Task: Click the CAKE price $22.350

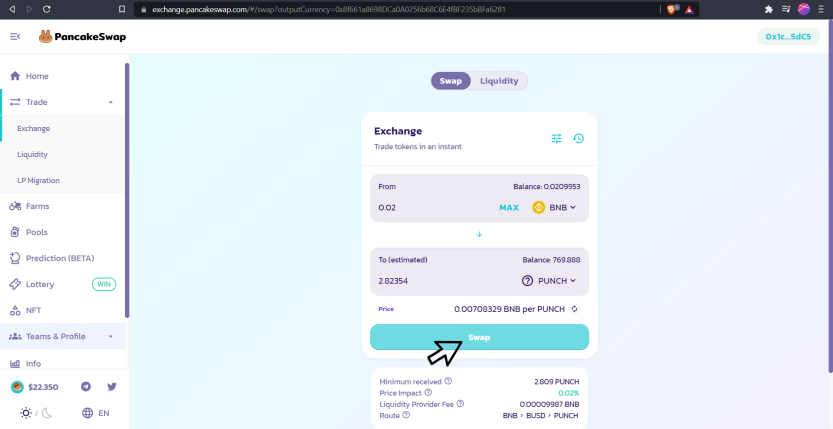Action: tap(35, 387)
